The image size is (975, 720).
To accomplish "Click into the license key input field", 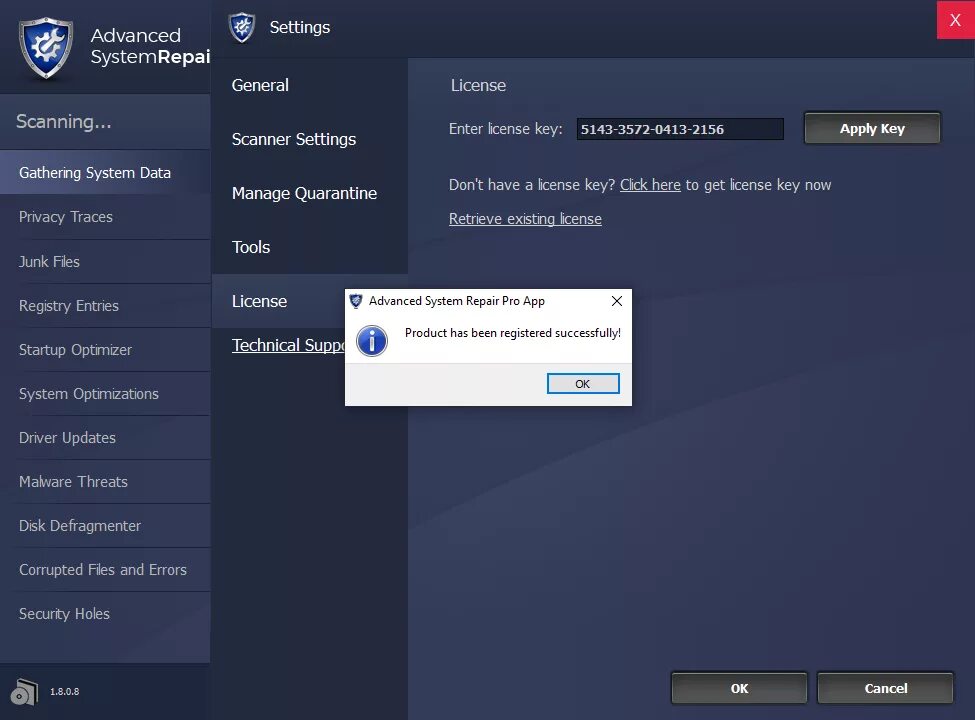I will coord(680,129).
